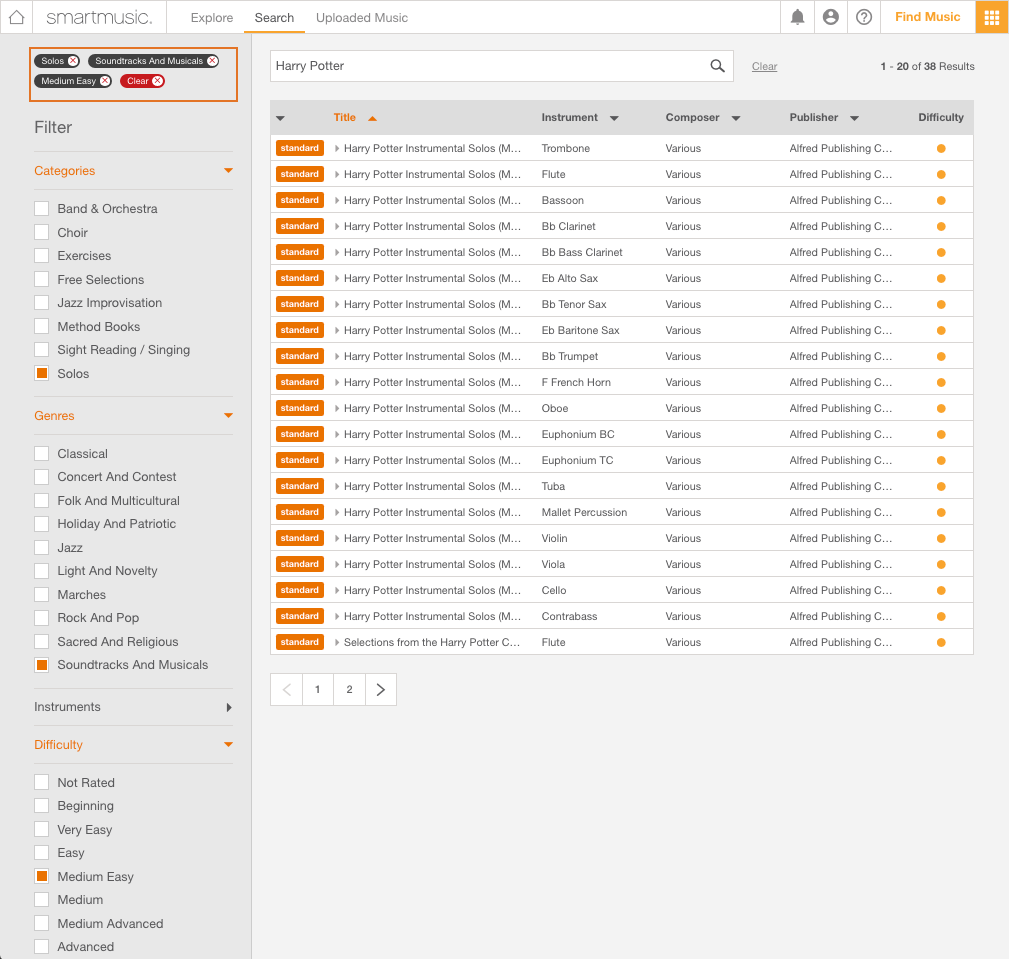
Task: Click the difficulty dot on the Violin row
Action: click(x=941, y=538)
